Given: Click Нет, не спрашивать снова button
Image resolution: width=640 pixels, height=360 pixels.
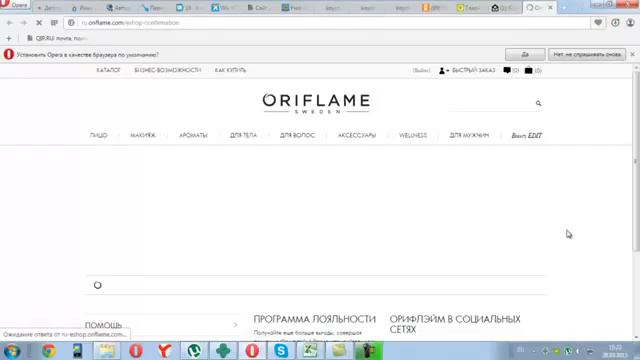Looking at the screenshot, I should click(587, 54).
